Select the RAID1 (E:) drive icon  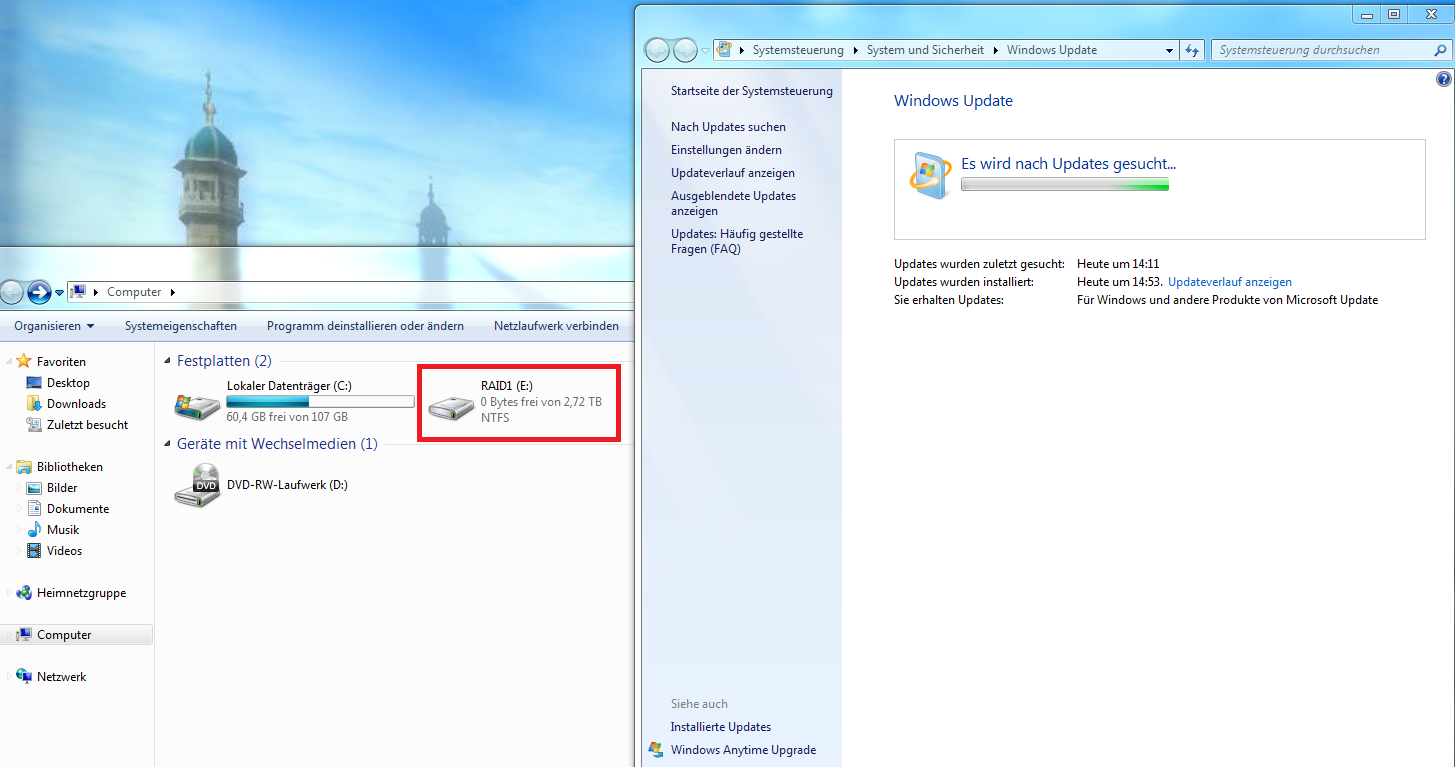click(x=451, y=406)
